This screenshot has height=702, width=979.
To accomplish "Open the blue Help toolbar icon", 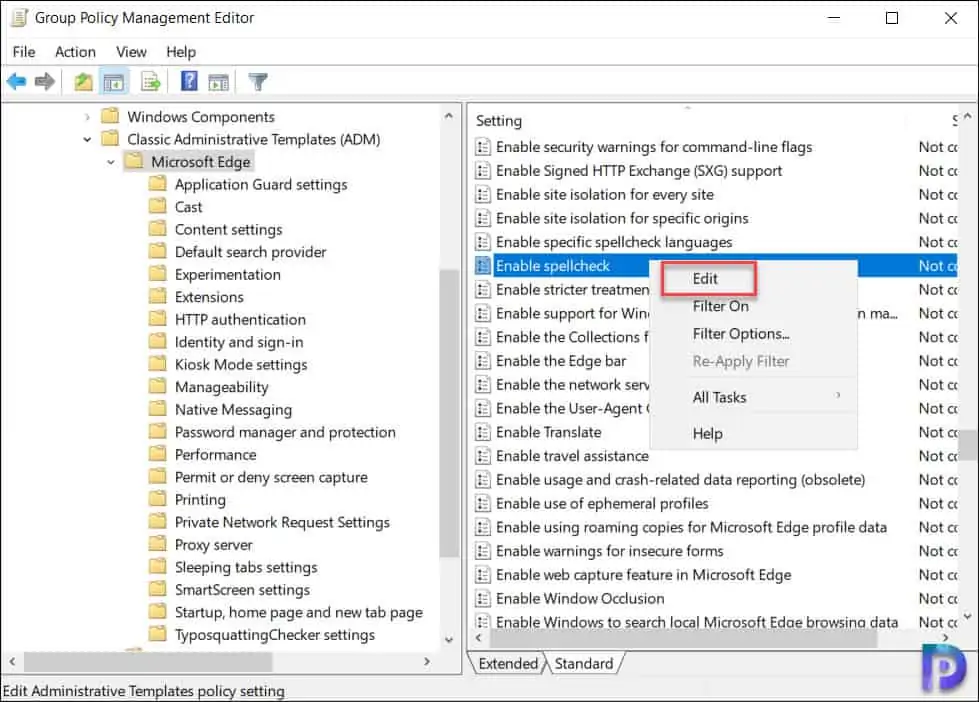I will (189, 81).
